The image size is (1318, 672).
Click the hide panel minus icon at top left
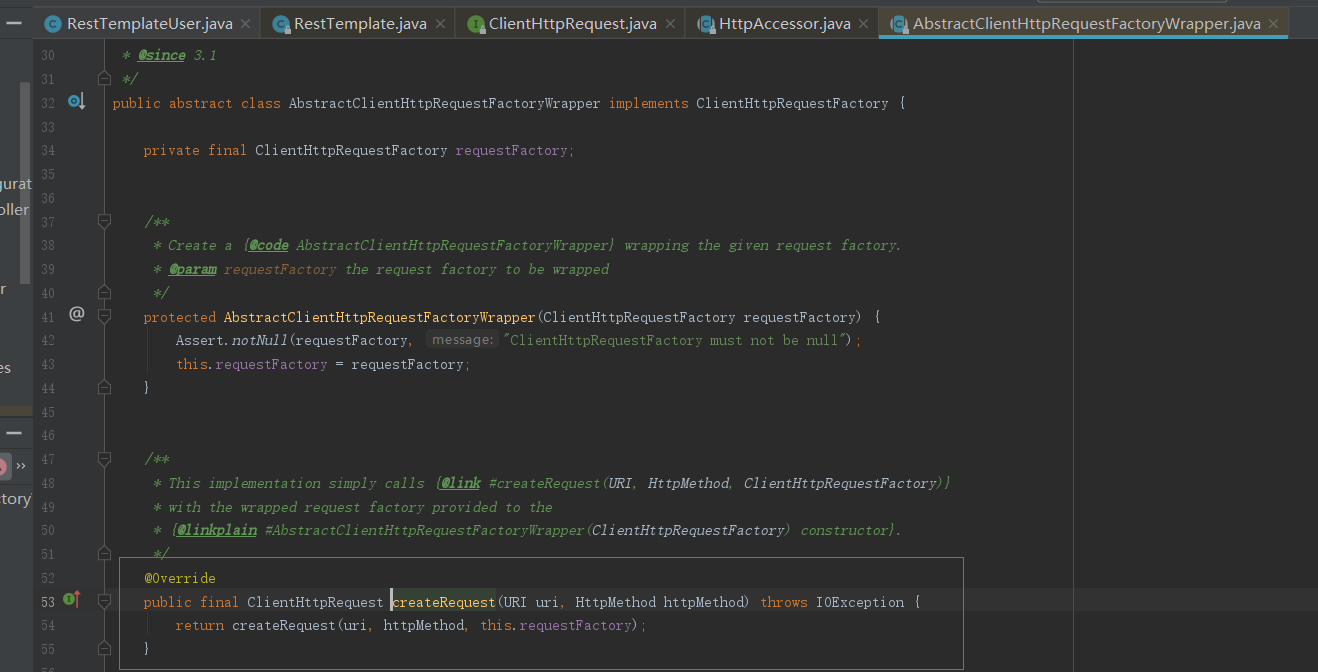click(x=14, y=21)
